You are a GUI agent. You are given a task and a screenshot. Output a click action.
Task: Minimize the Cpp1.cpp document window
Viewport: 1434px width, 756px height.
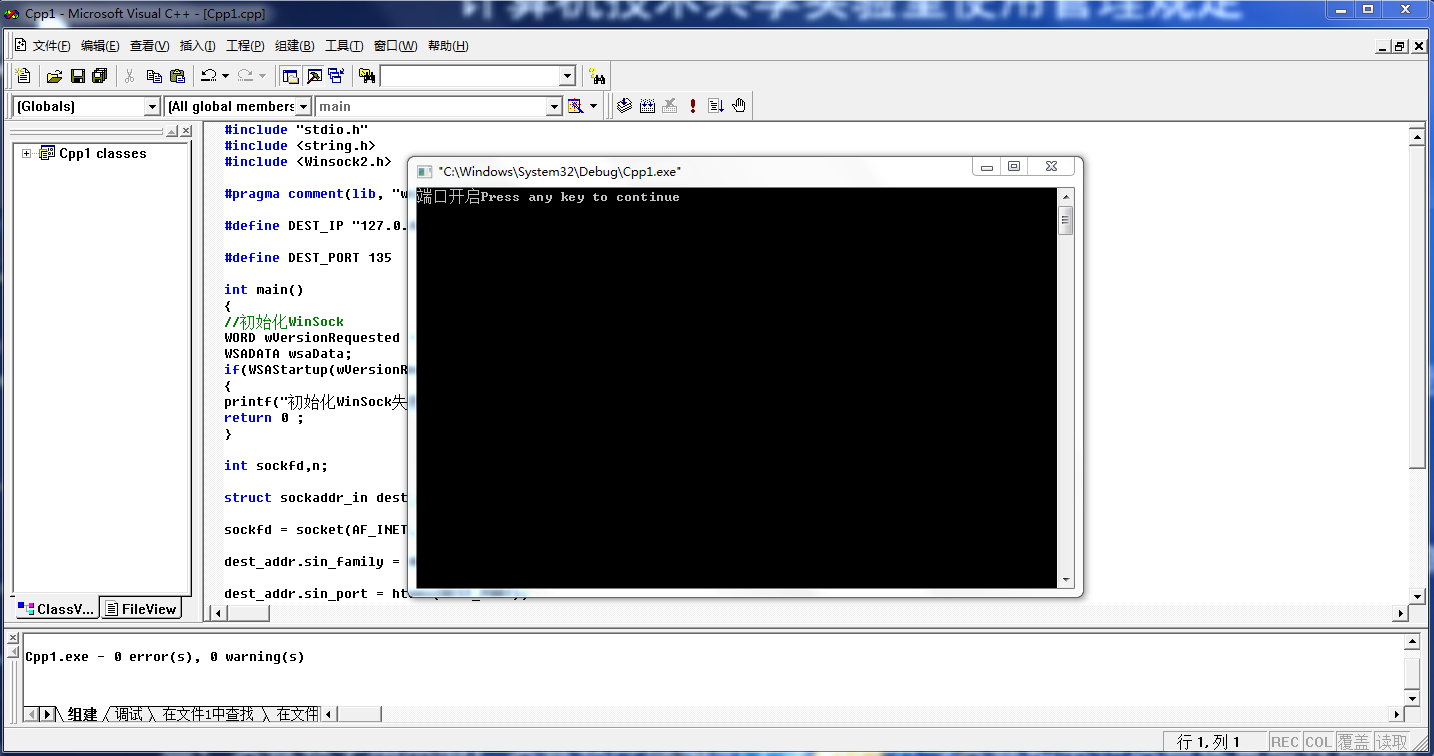tap(1383, 46)
